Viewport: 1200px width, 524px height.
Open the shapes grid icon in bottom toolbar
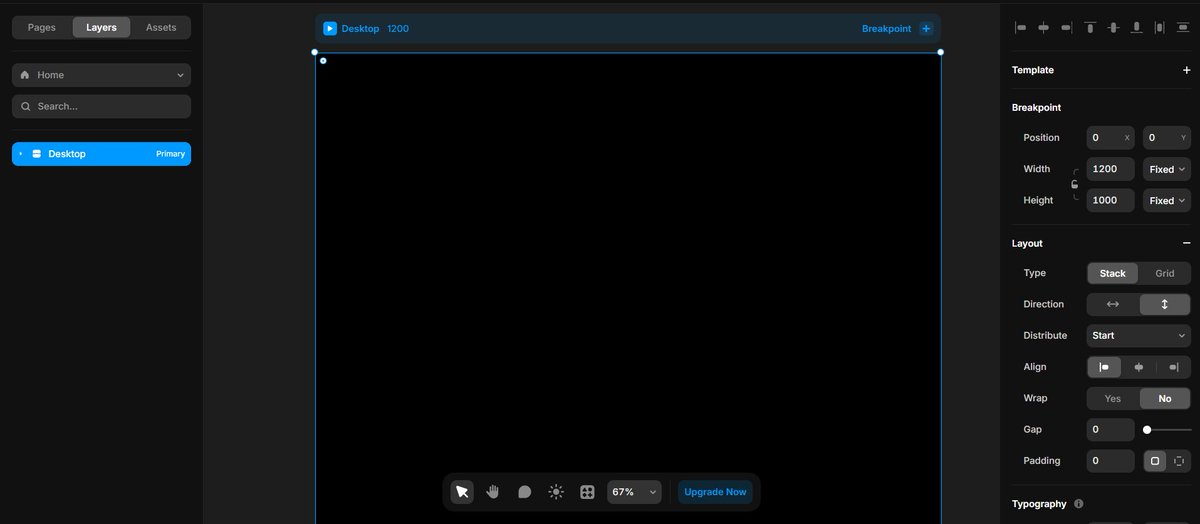coord(588,492)
